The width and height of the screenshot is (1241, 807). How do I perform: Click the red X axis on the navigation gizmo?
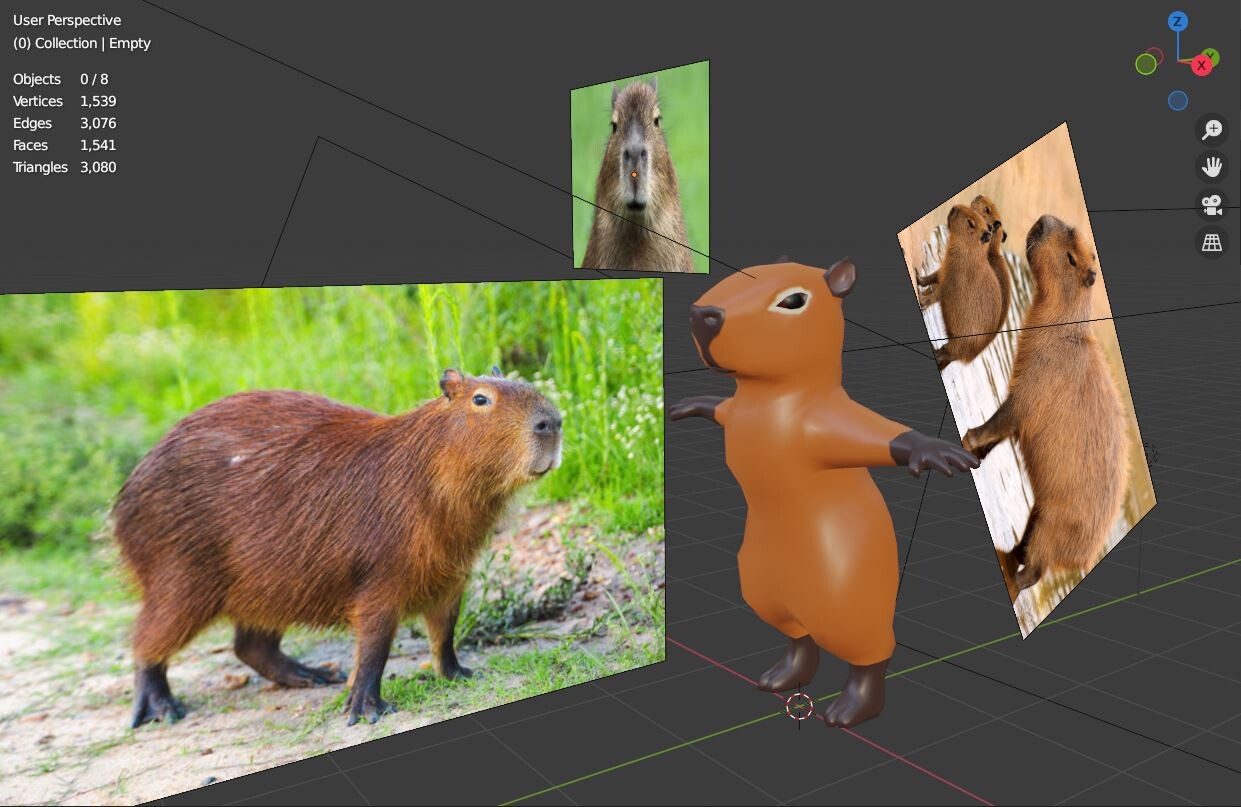tap(1201, 65)
